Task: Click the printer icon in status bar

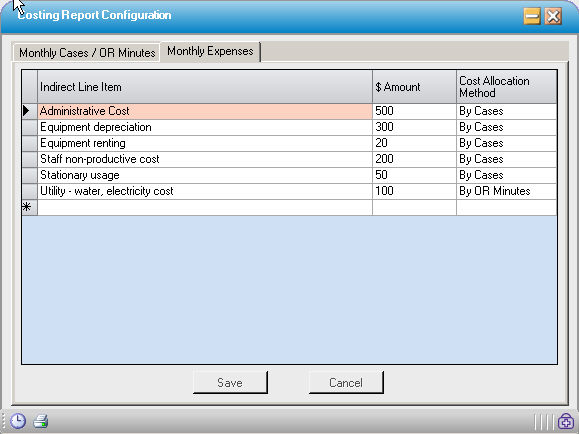Action: 41,421
